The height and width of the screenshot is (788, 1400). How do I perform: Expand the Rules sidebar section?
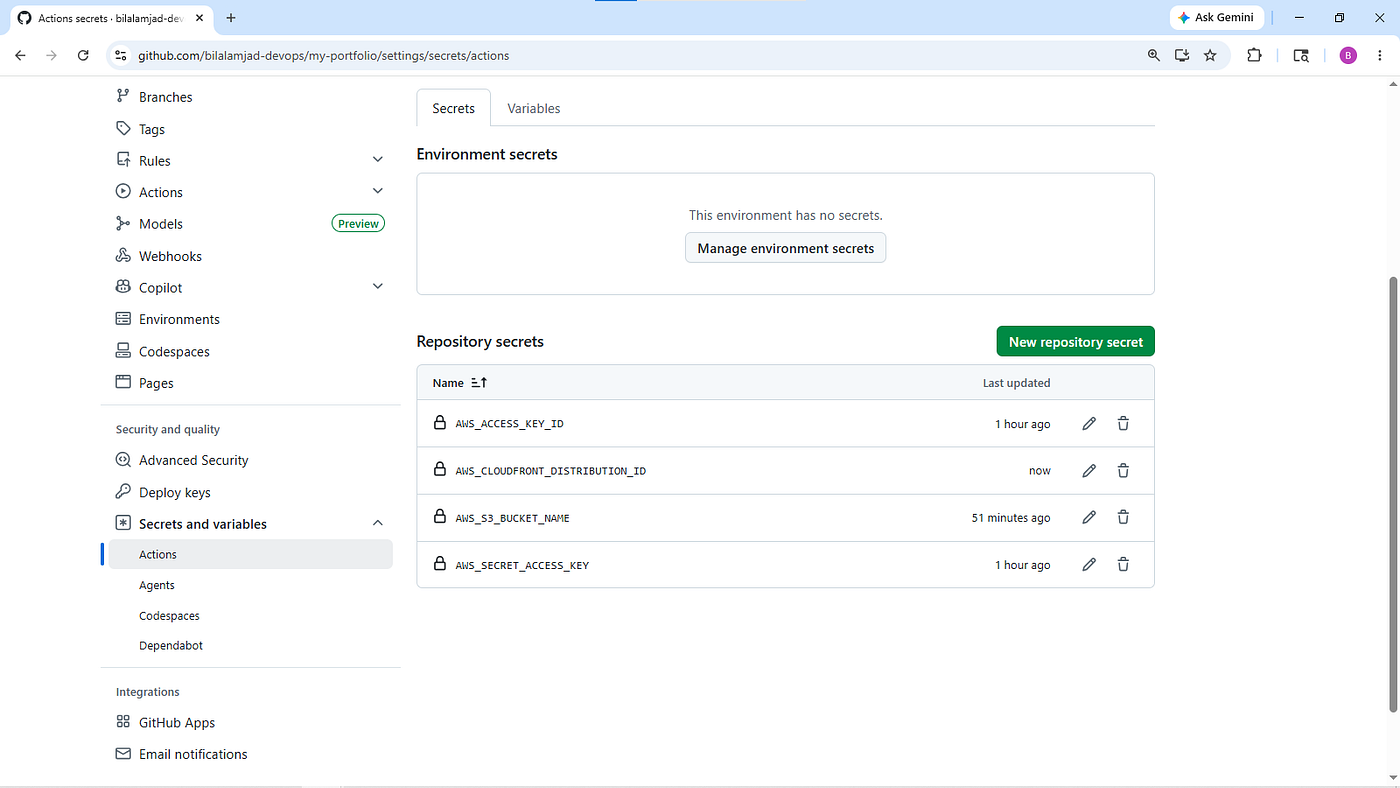click(x=378, y=160)
